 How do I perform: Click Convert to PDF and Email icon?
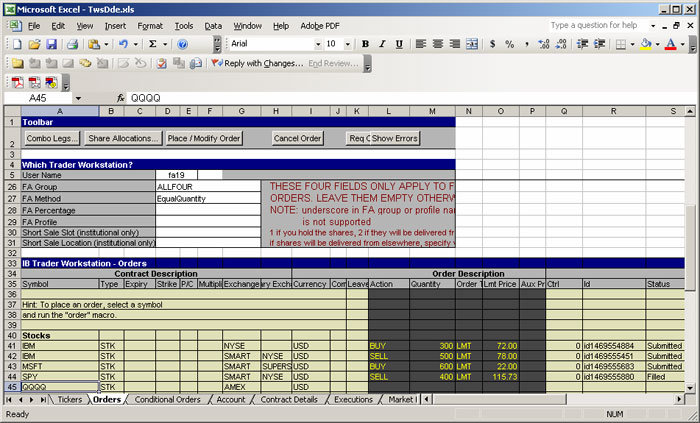point(34,83)
